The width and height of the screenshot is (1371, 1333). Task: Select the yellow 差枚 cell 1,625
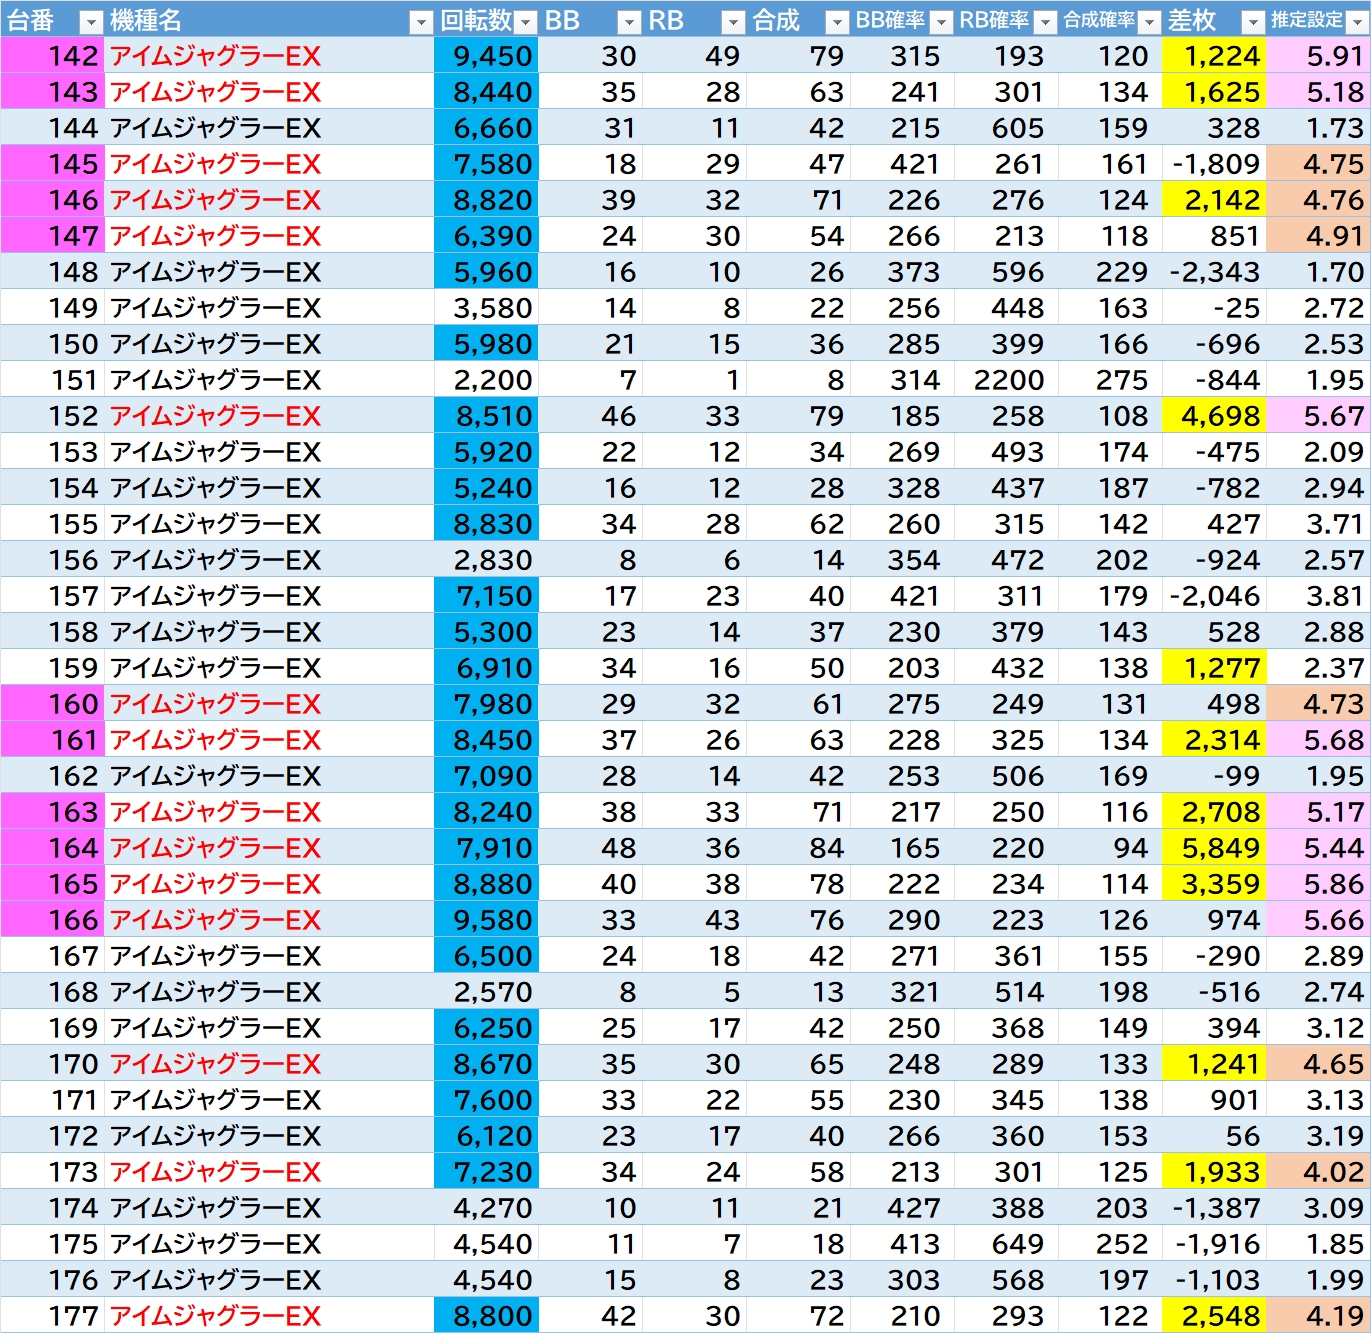[1214, 92]
